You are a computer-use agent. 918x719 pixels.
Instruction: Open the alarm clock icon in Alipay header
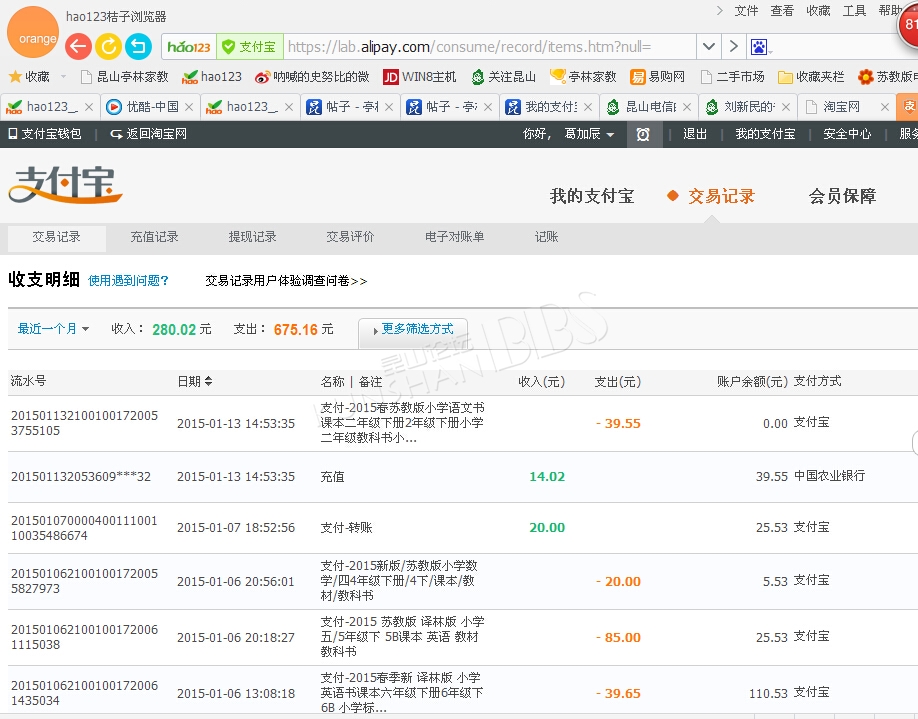(643, 134)
